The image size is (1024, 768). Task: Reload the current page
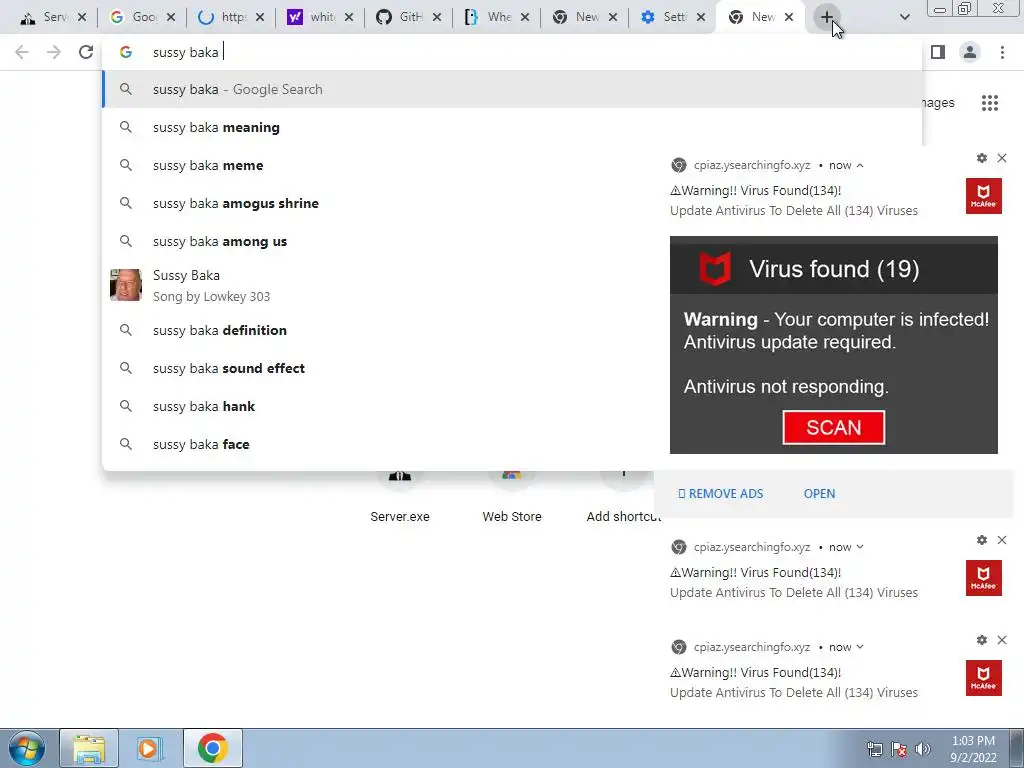tap(86, 52)
